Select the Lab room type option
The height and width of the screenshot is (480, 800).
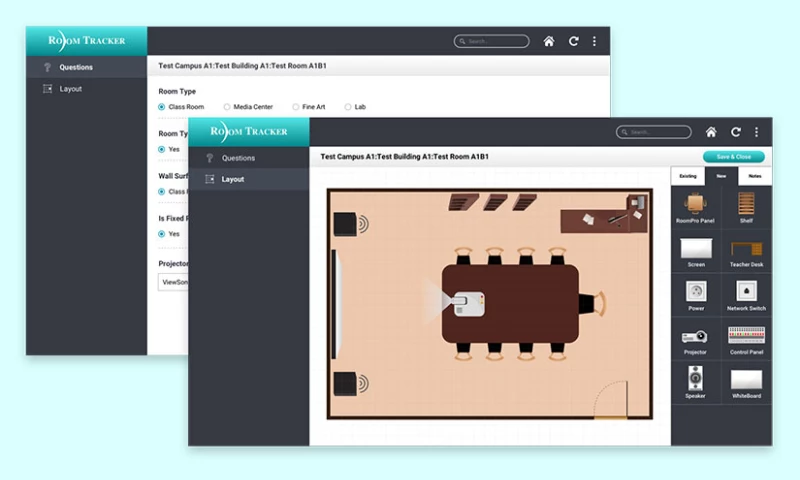348,106
